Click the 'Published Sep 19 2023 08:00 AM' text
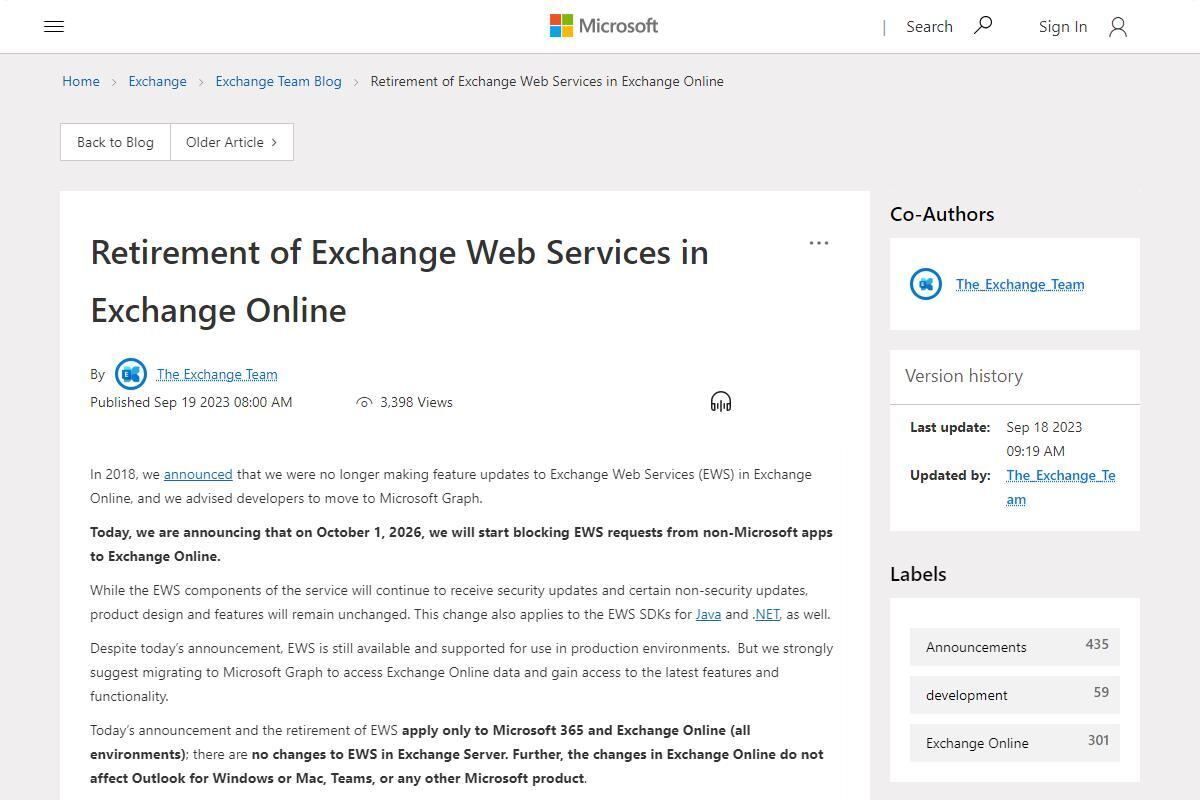The width and height of the screenshot is (1200, 800). tap(191, 402)
